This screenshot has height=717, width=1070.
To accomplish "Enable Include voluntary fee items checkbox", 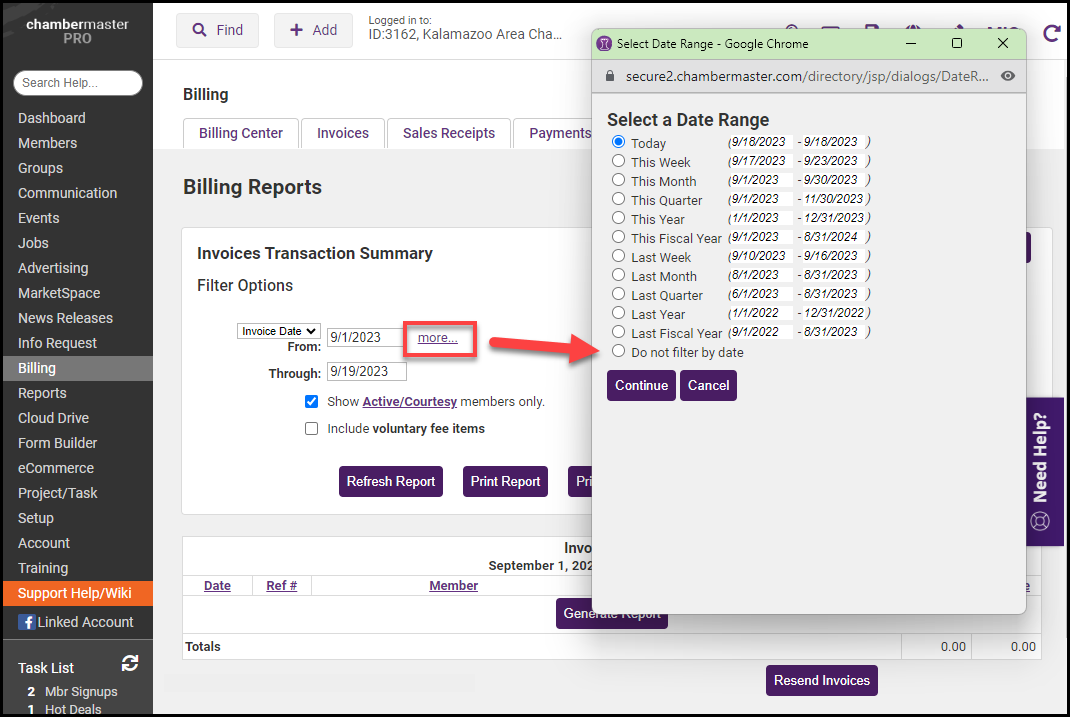I will coord(312,428).
